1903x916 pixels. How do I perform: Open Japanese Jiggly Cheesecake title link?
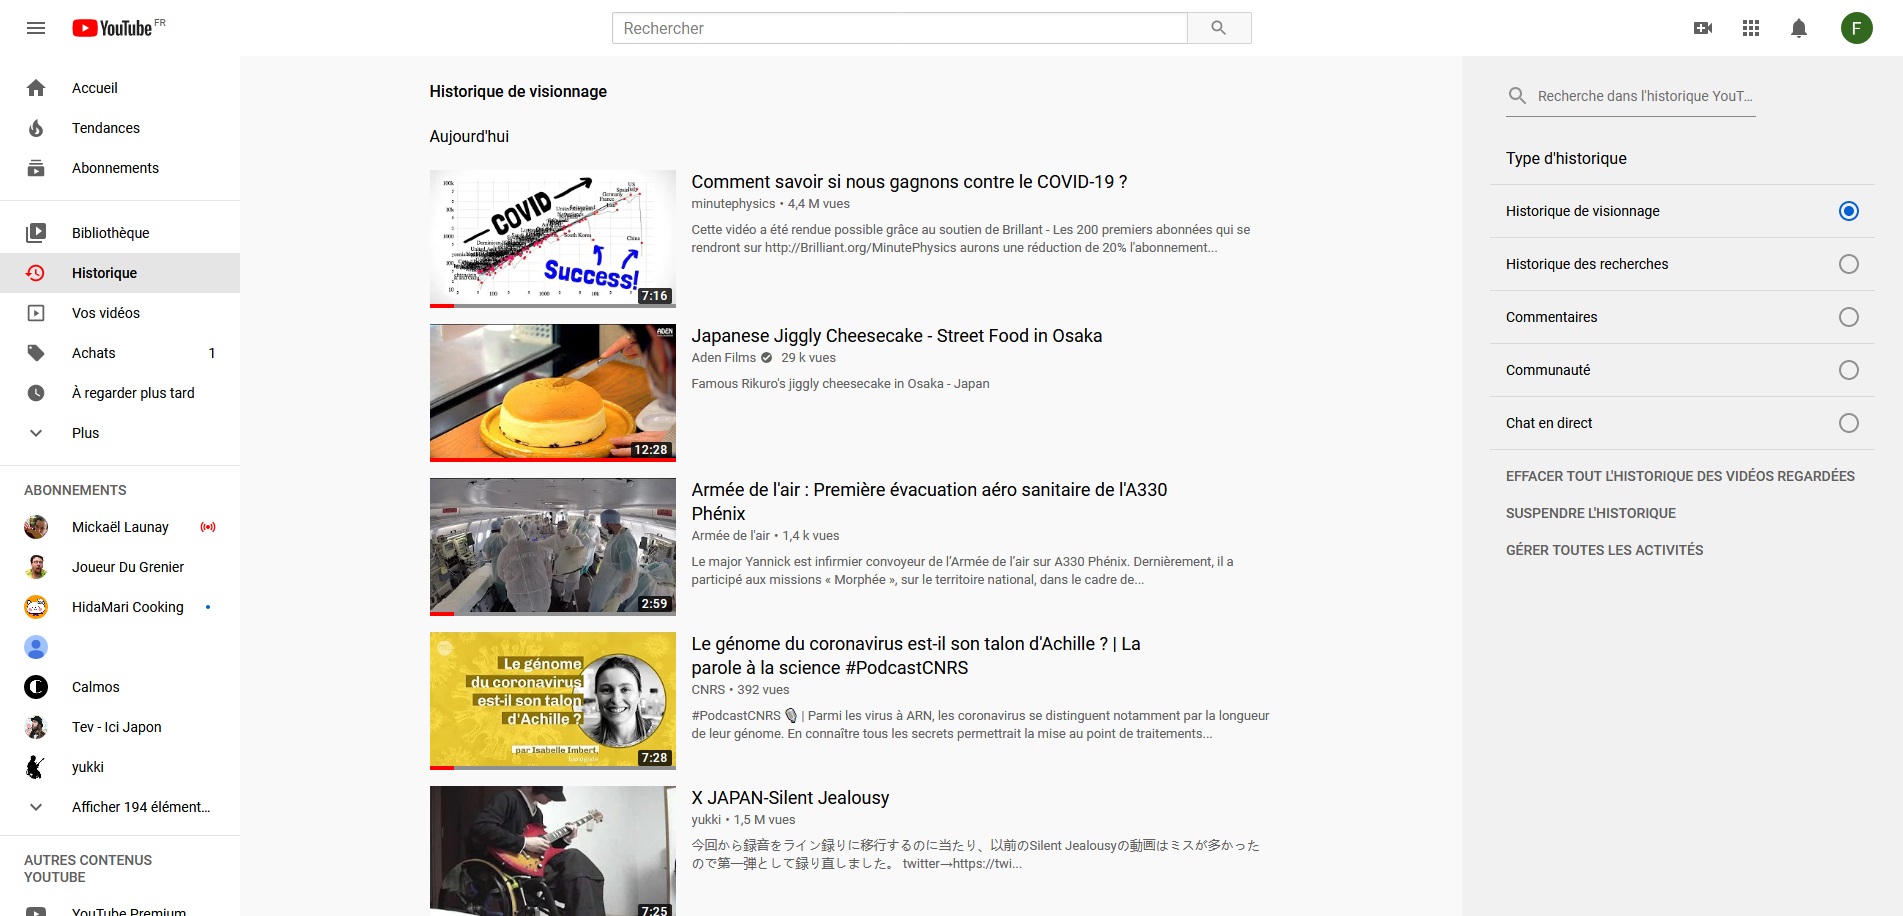click(897, 336)
